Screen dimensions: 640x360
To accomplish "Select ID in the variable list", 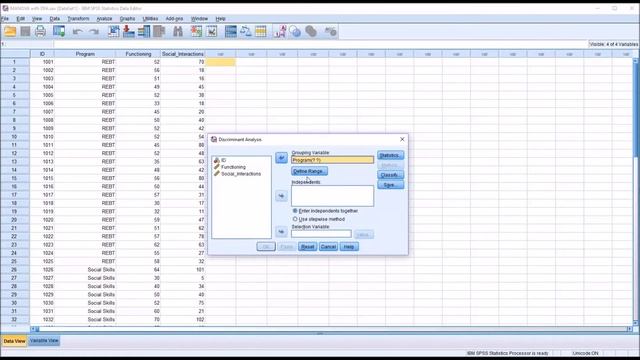I will (x=223, y=160).
